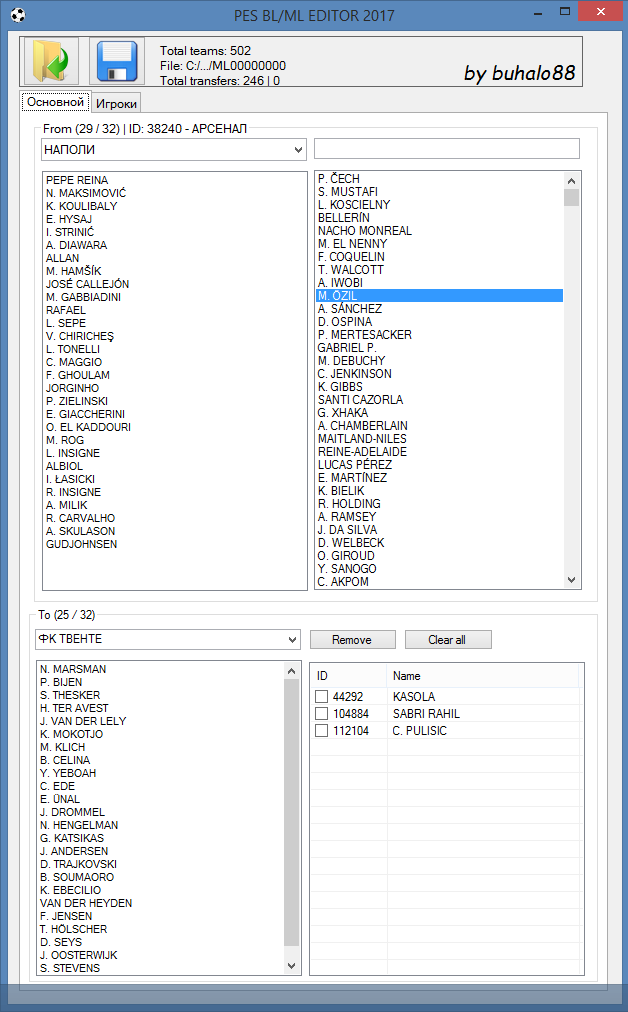Switch to the Основной tab

click(56, 102)
